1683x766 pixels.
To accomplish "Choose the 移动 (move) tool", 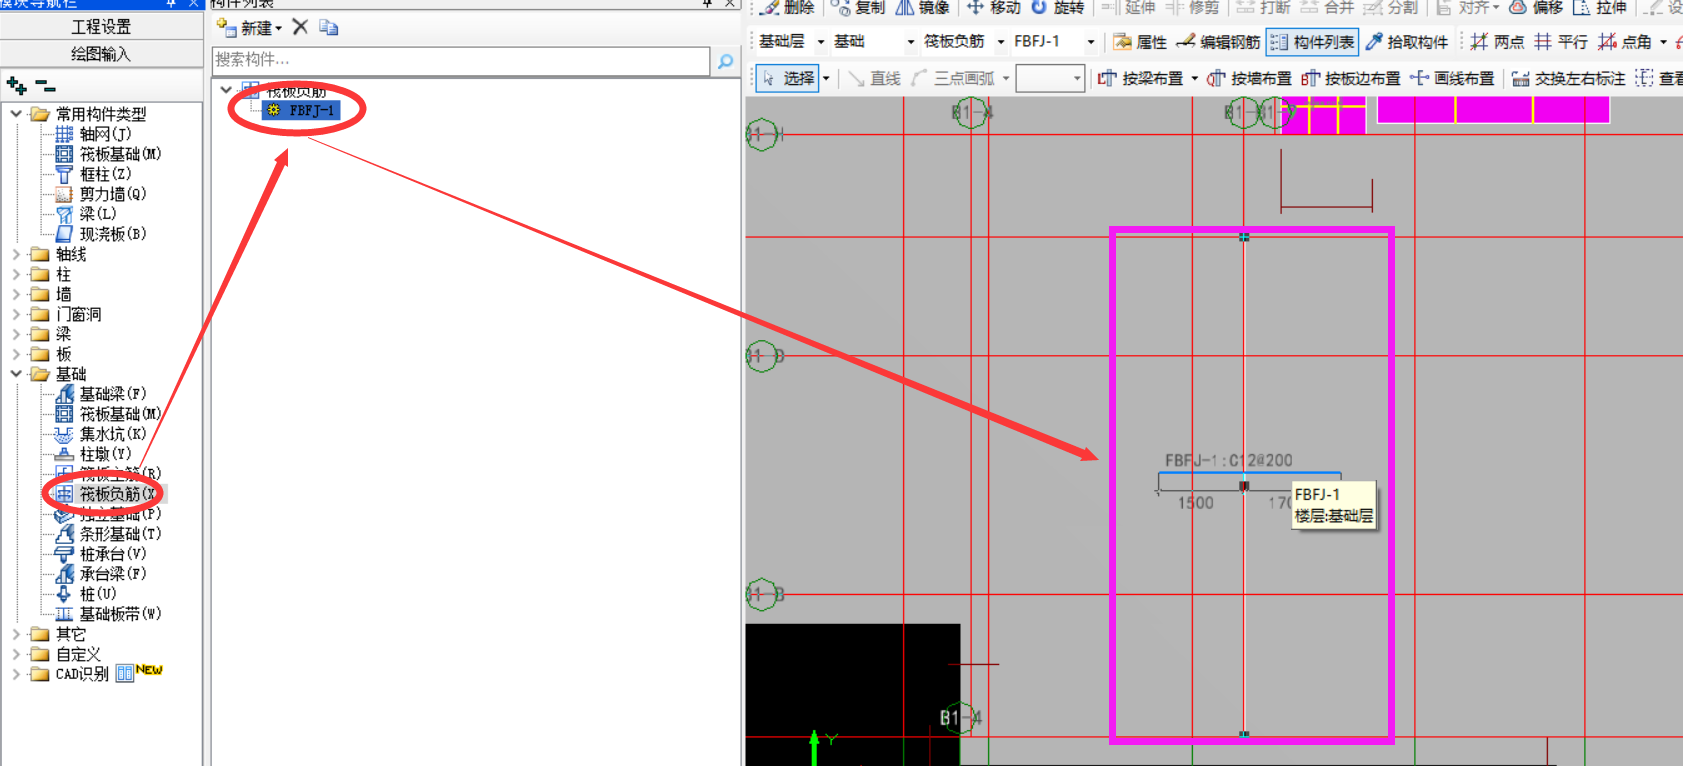I will pos(993,7).
